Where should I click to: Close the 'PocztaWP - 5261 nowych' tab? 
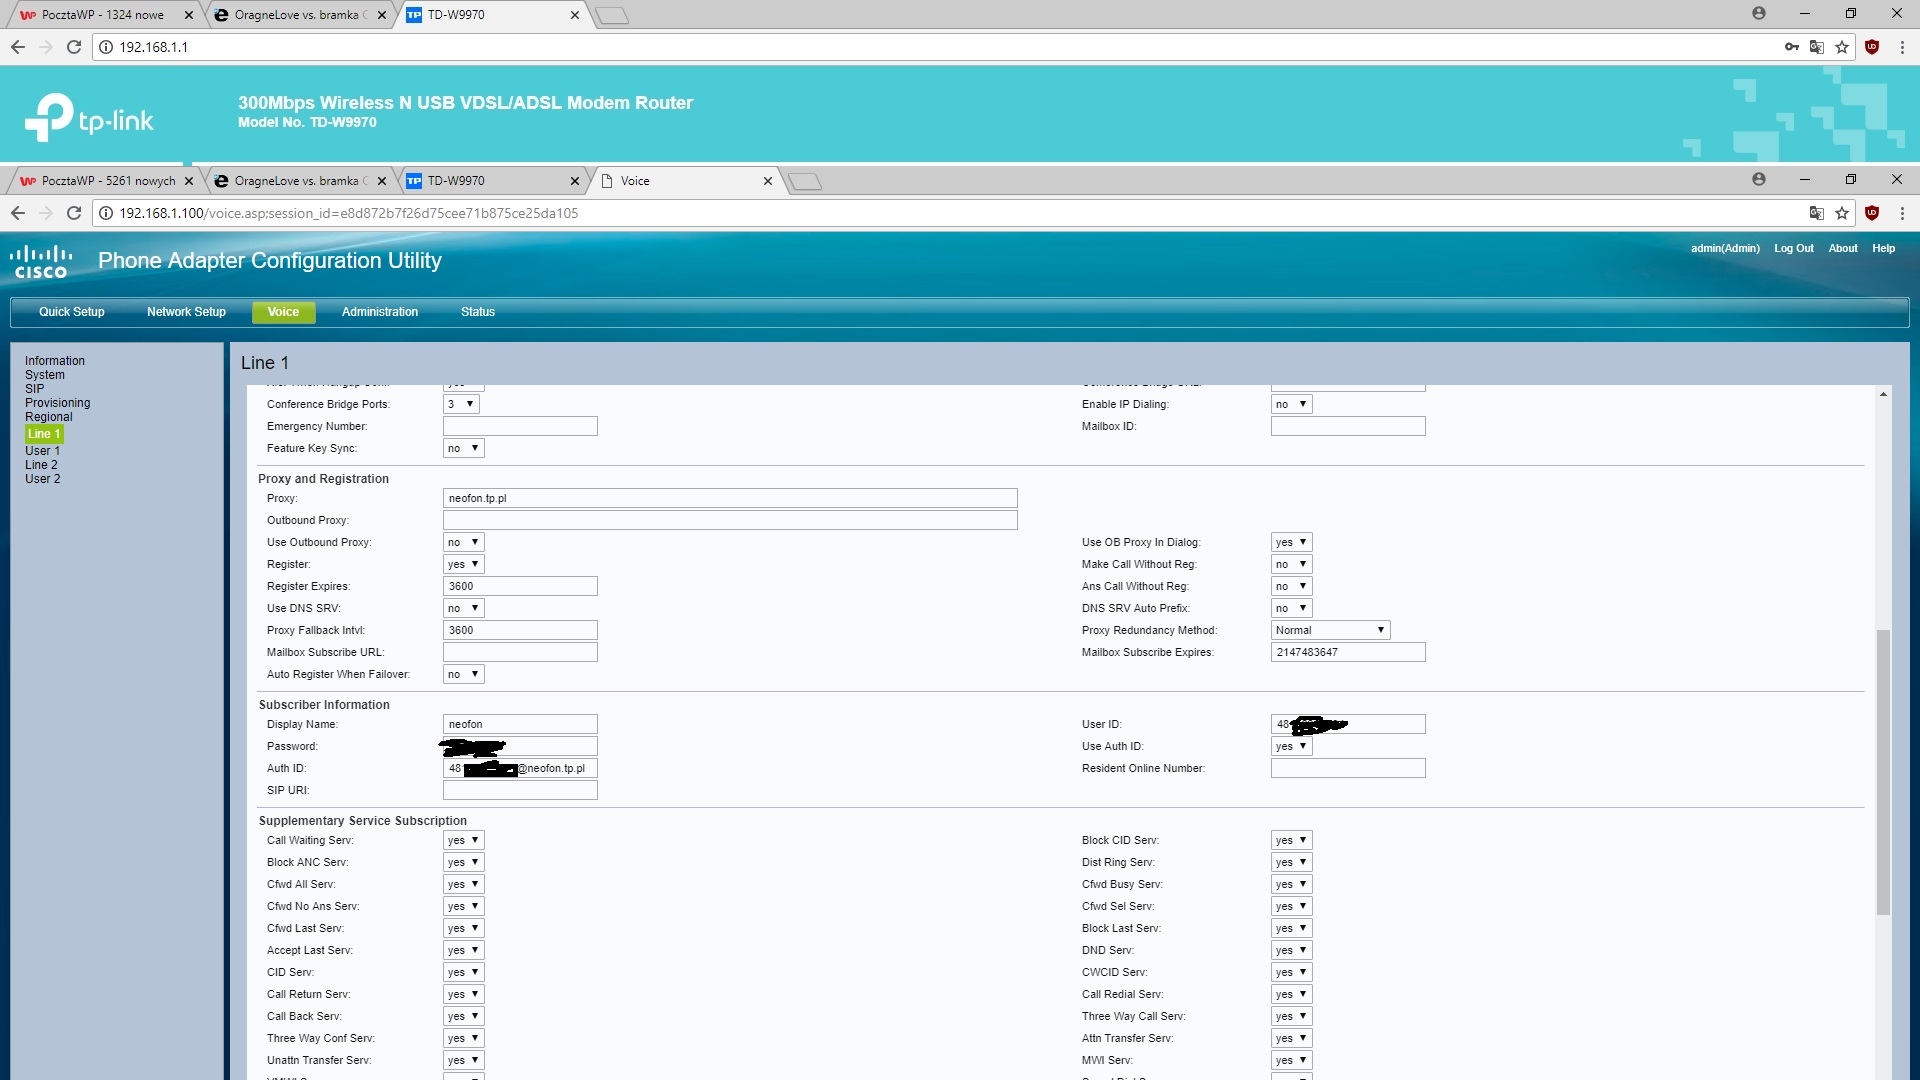coord(188,181)
